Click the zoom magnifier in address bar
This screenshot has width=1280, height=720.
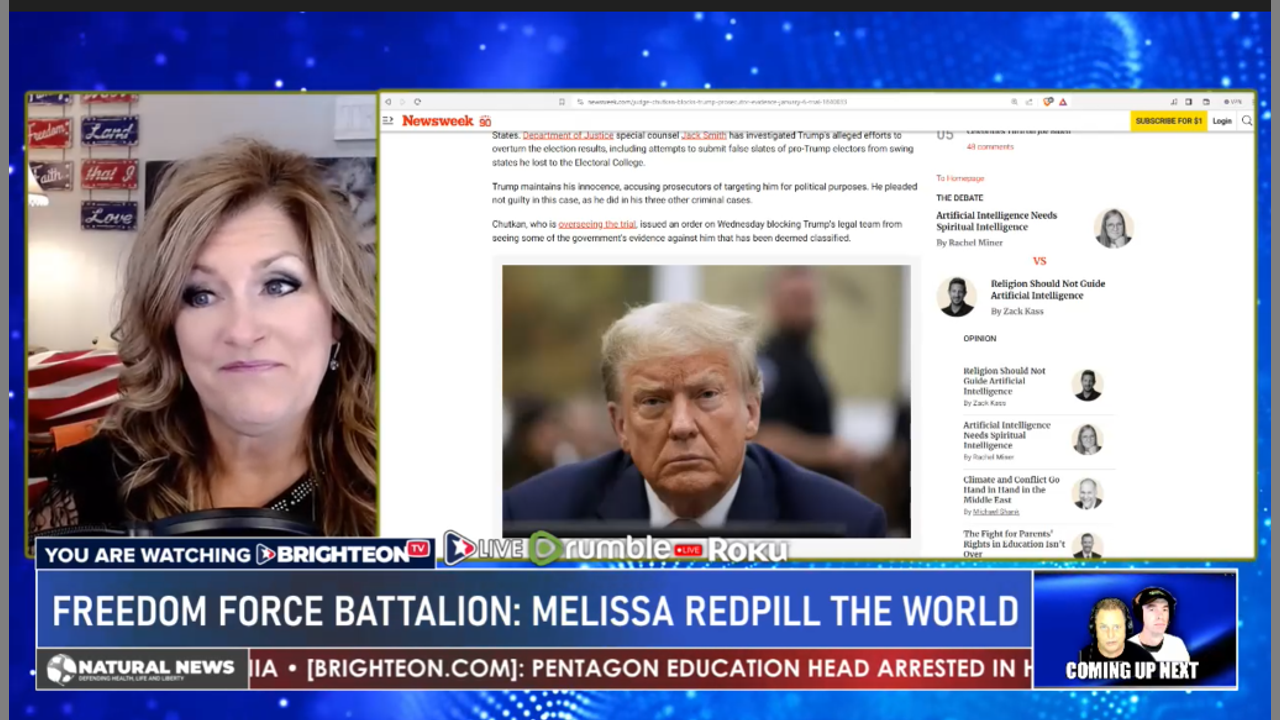point(1014,102)
